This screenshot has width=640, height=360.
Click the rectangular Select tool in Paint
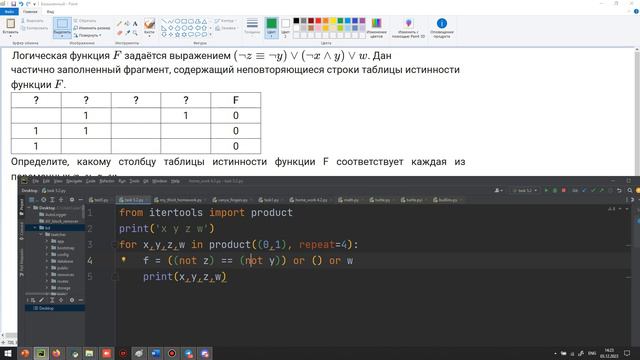point(62,24)
